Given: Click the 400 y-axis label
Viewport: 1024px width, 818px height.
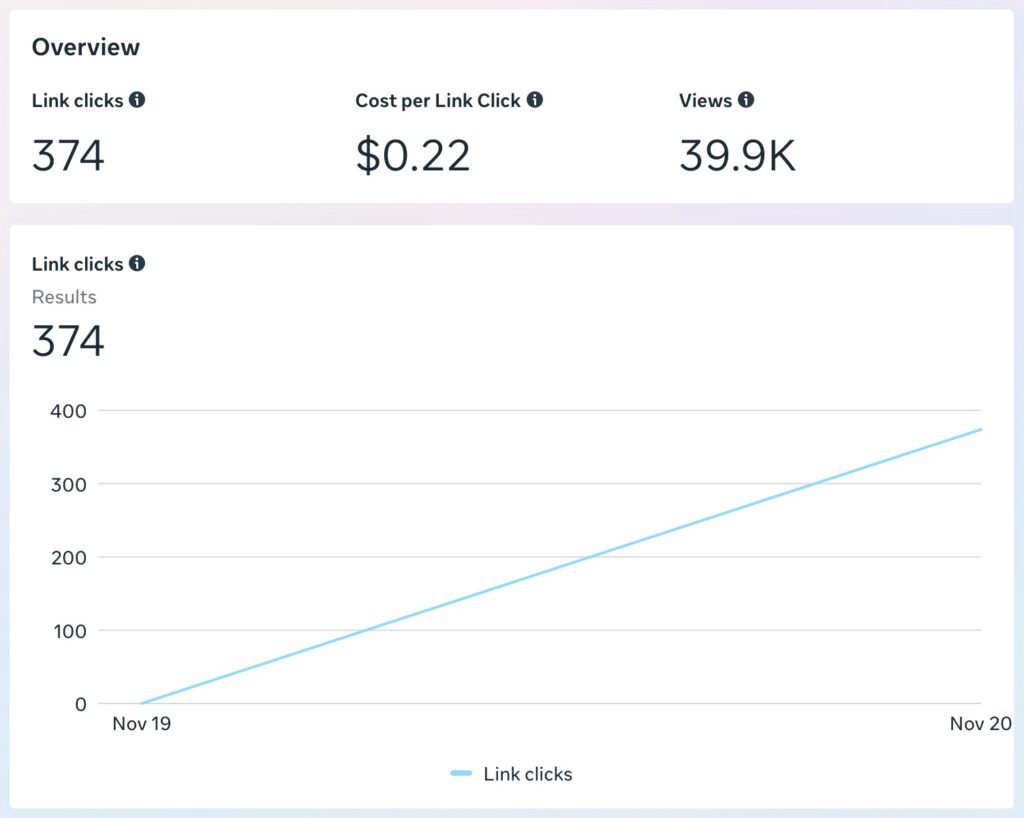Looking at the screenshot, I should click(x=68, y=411).
